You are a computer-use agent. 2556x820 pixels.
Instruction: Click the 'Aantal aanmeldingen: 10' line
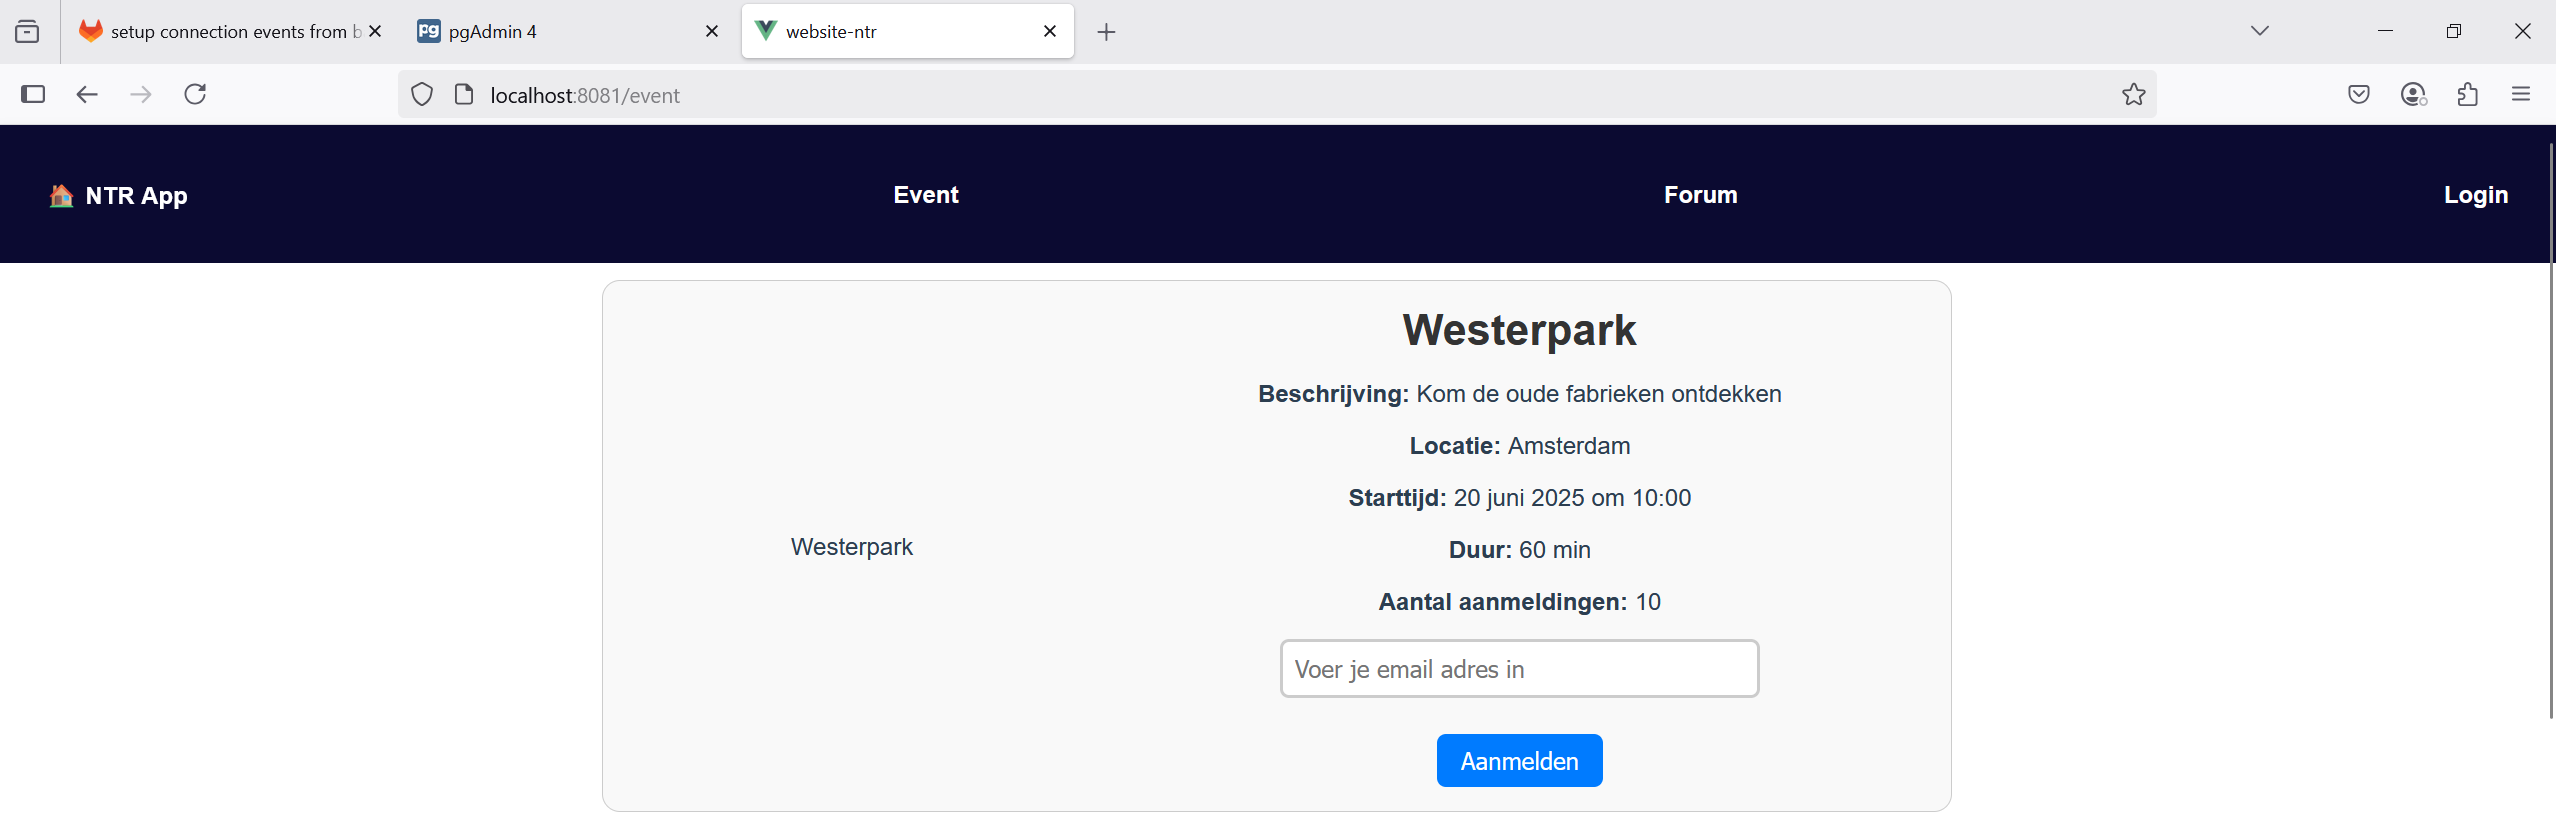[1519, 602]
